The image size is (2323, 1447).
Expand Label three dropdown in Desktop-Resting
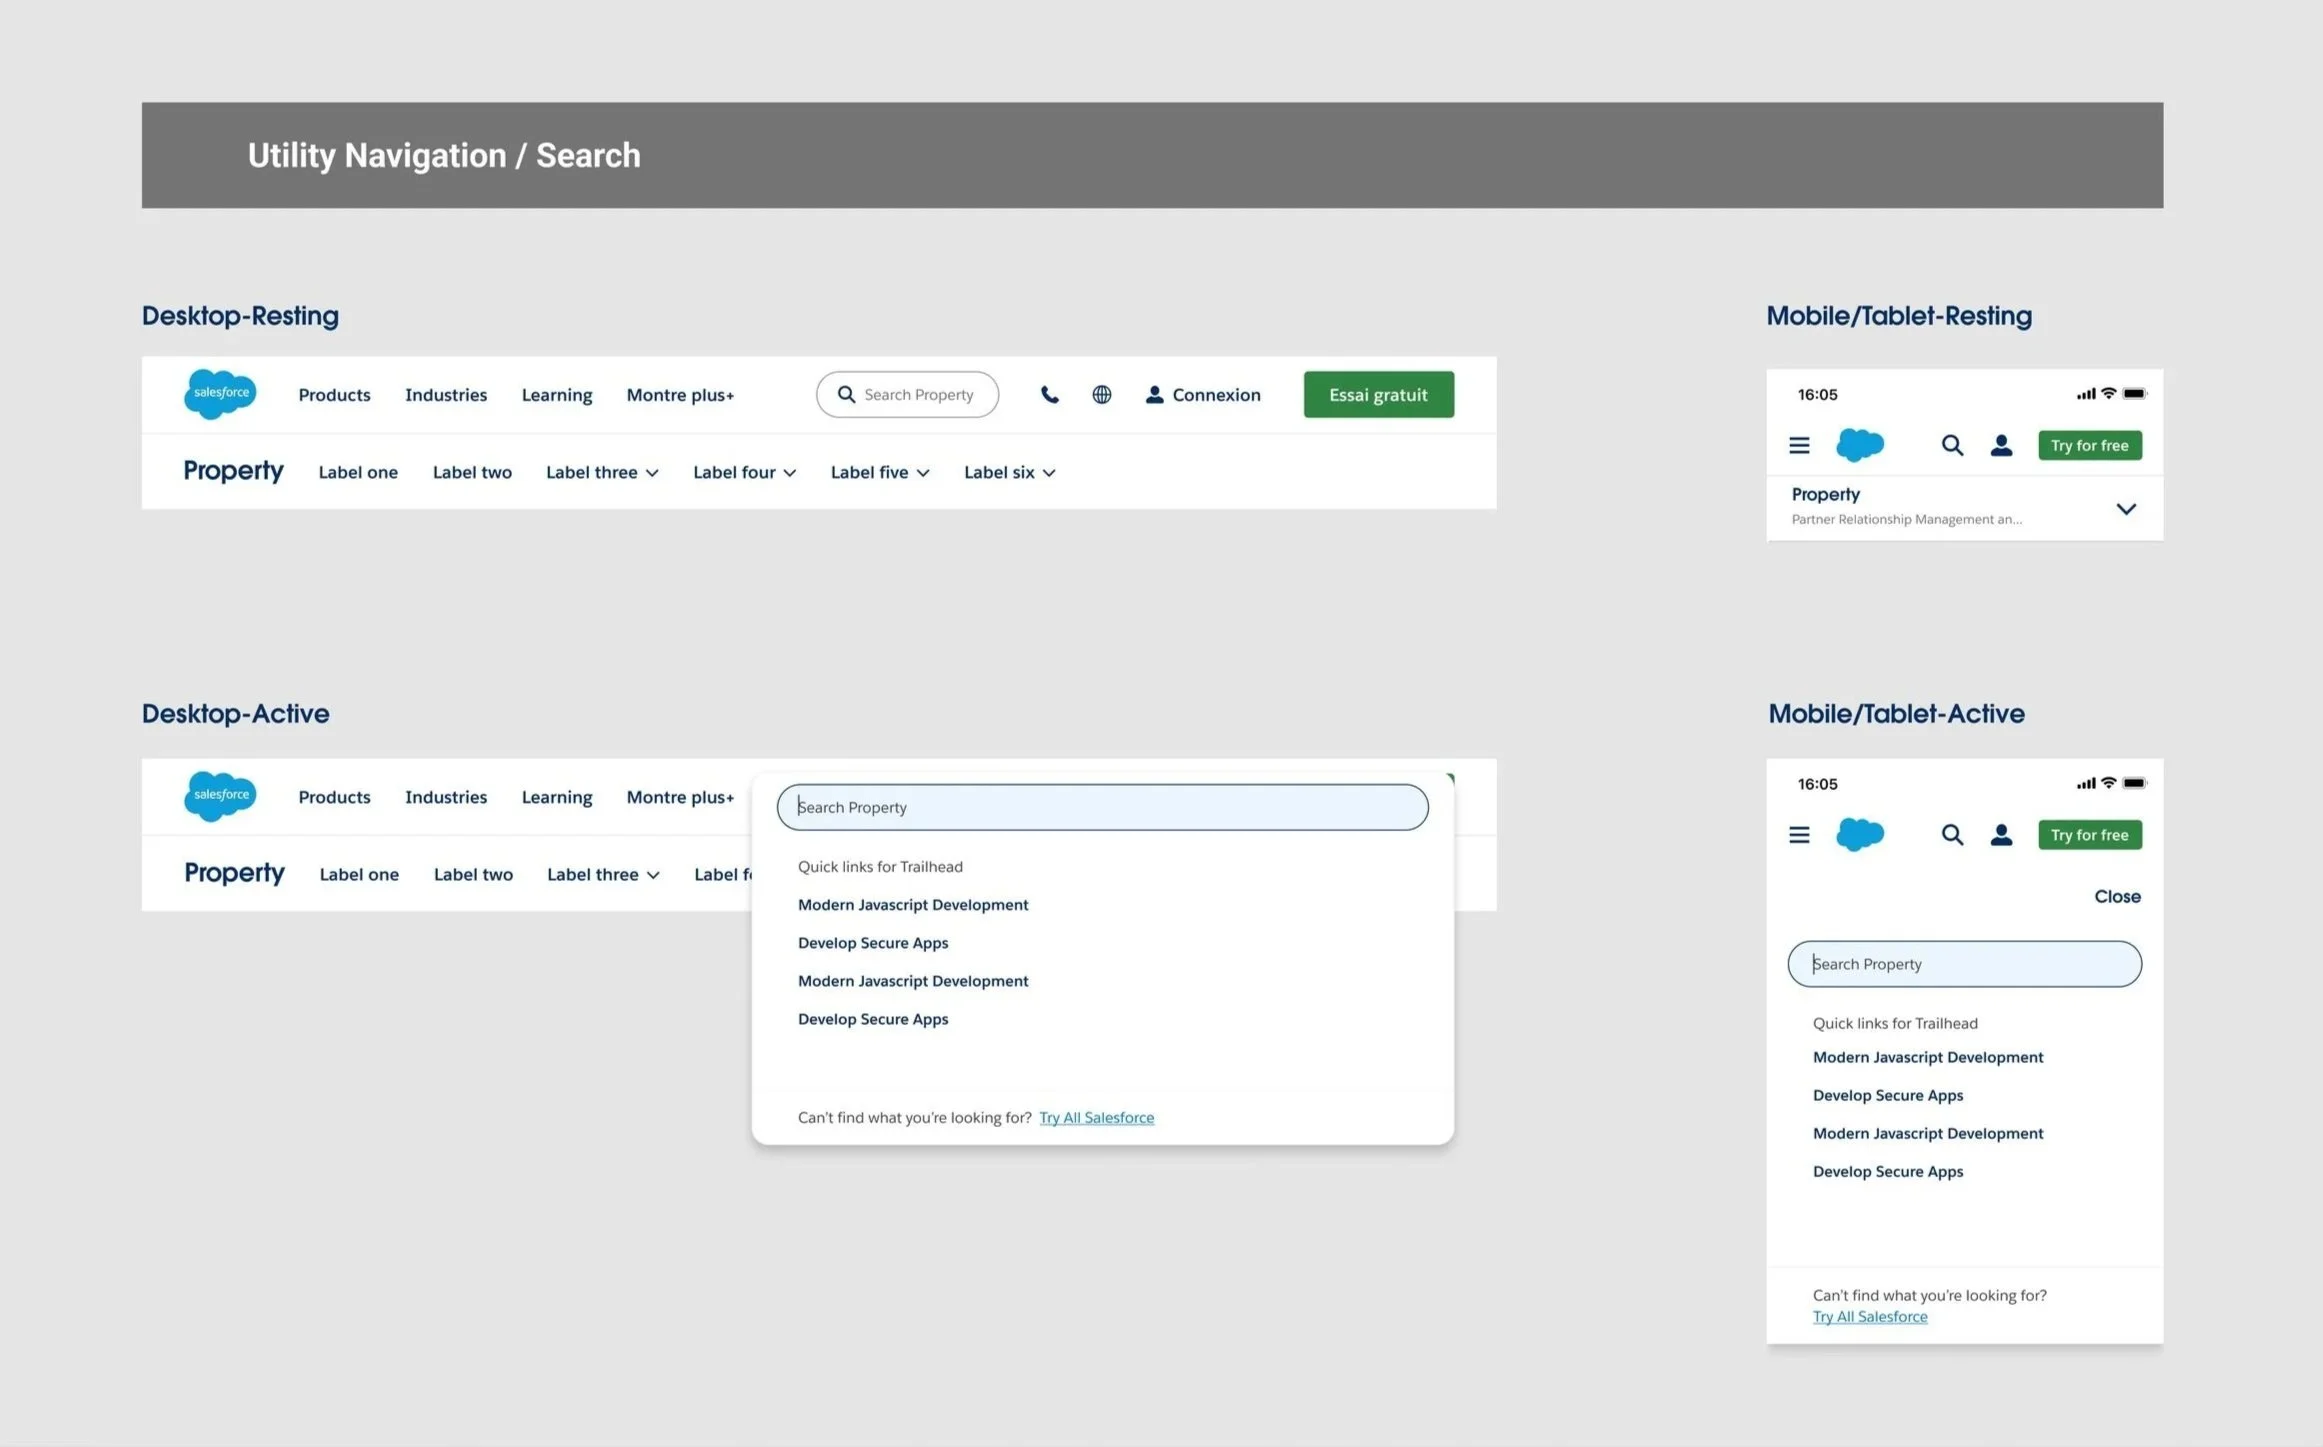coord(602,473)
